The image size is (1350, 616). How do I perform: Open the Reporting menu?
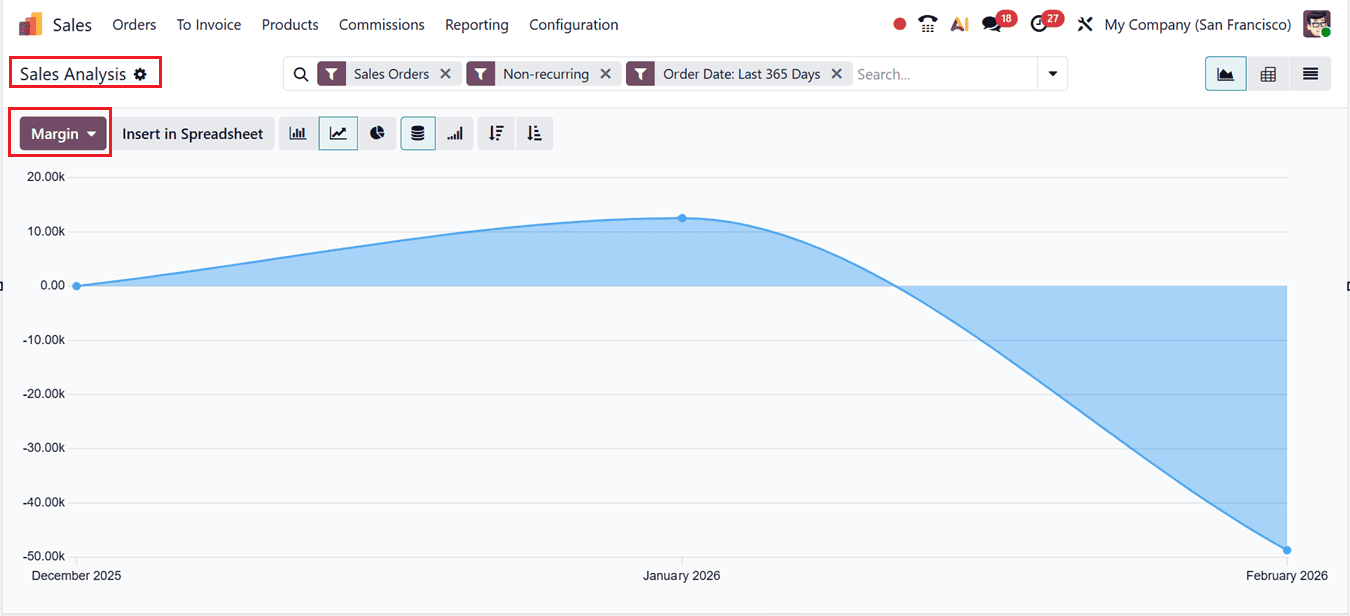click(x=477, y=24)
